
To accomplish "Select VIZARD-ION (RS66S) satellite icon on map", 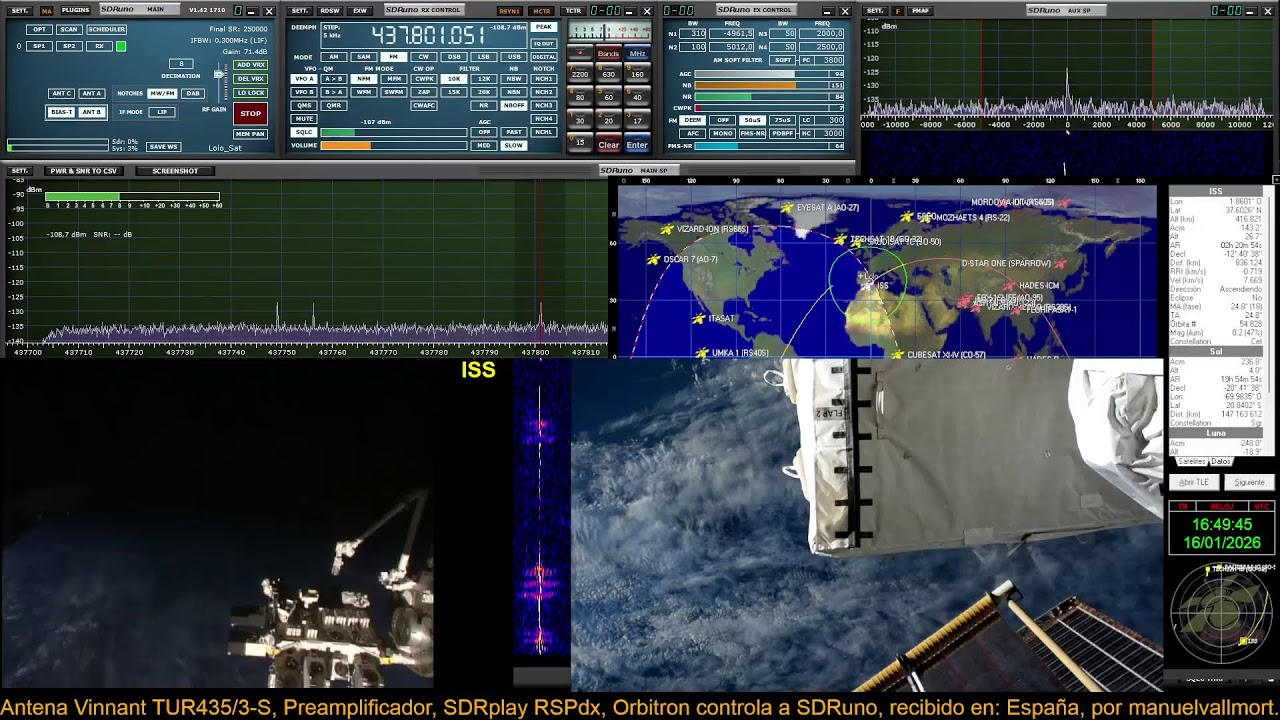I will [x=667, y=229].
